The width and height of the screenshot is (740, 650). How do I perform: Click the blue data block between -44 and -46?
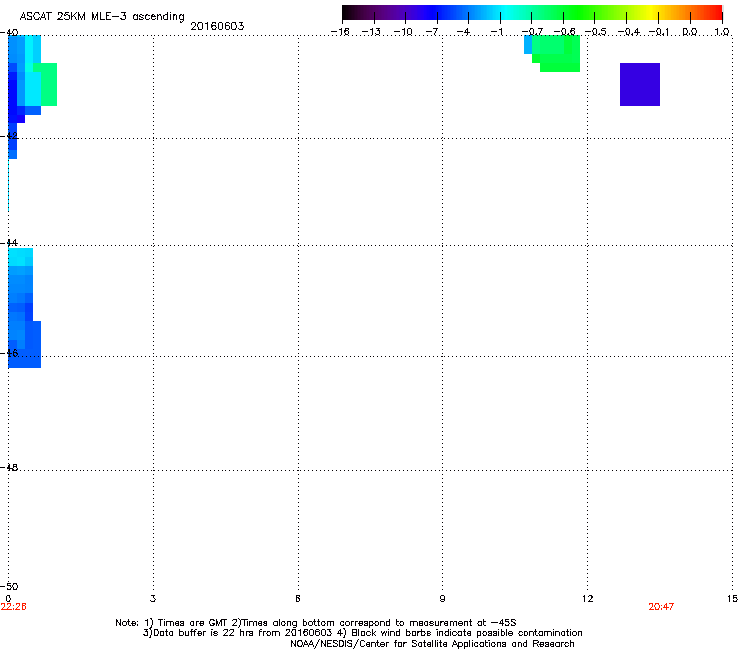pos(24,308)
